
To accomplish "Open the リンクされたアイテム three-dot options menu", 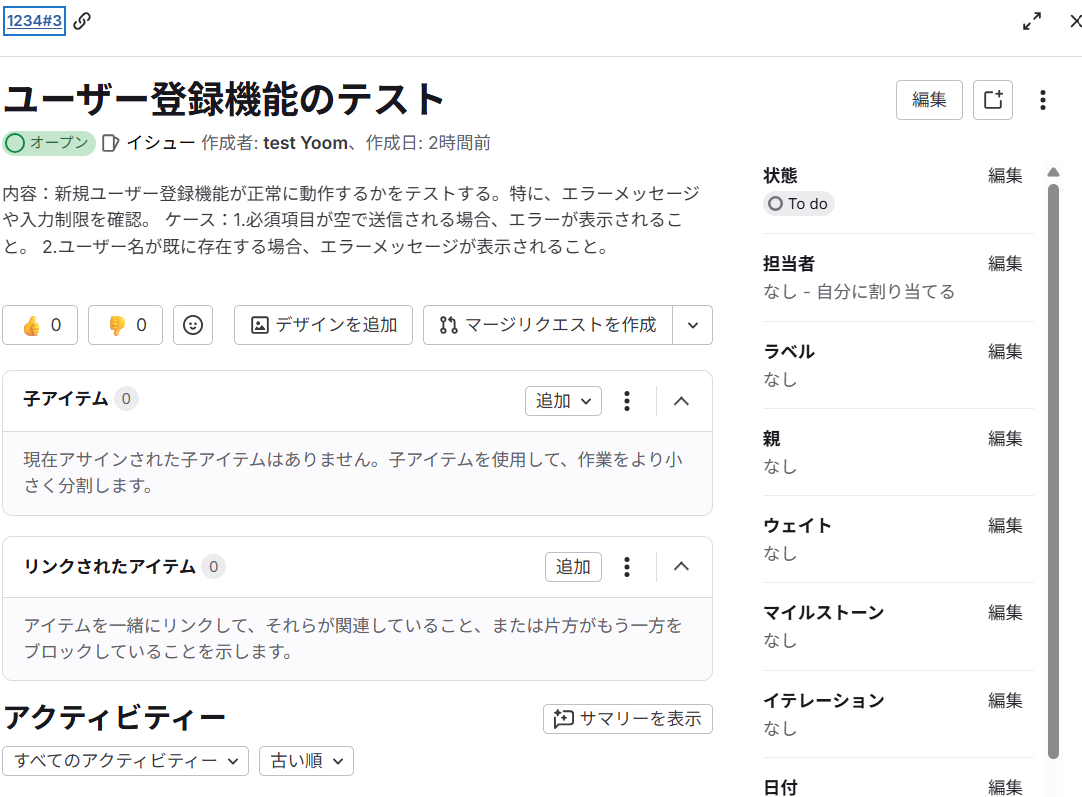I will (627, 567).
